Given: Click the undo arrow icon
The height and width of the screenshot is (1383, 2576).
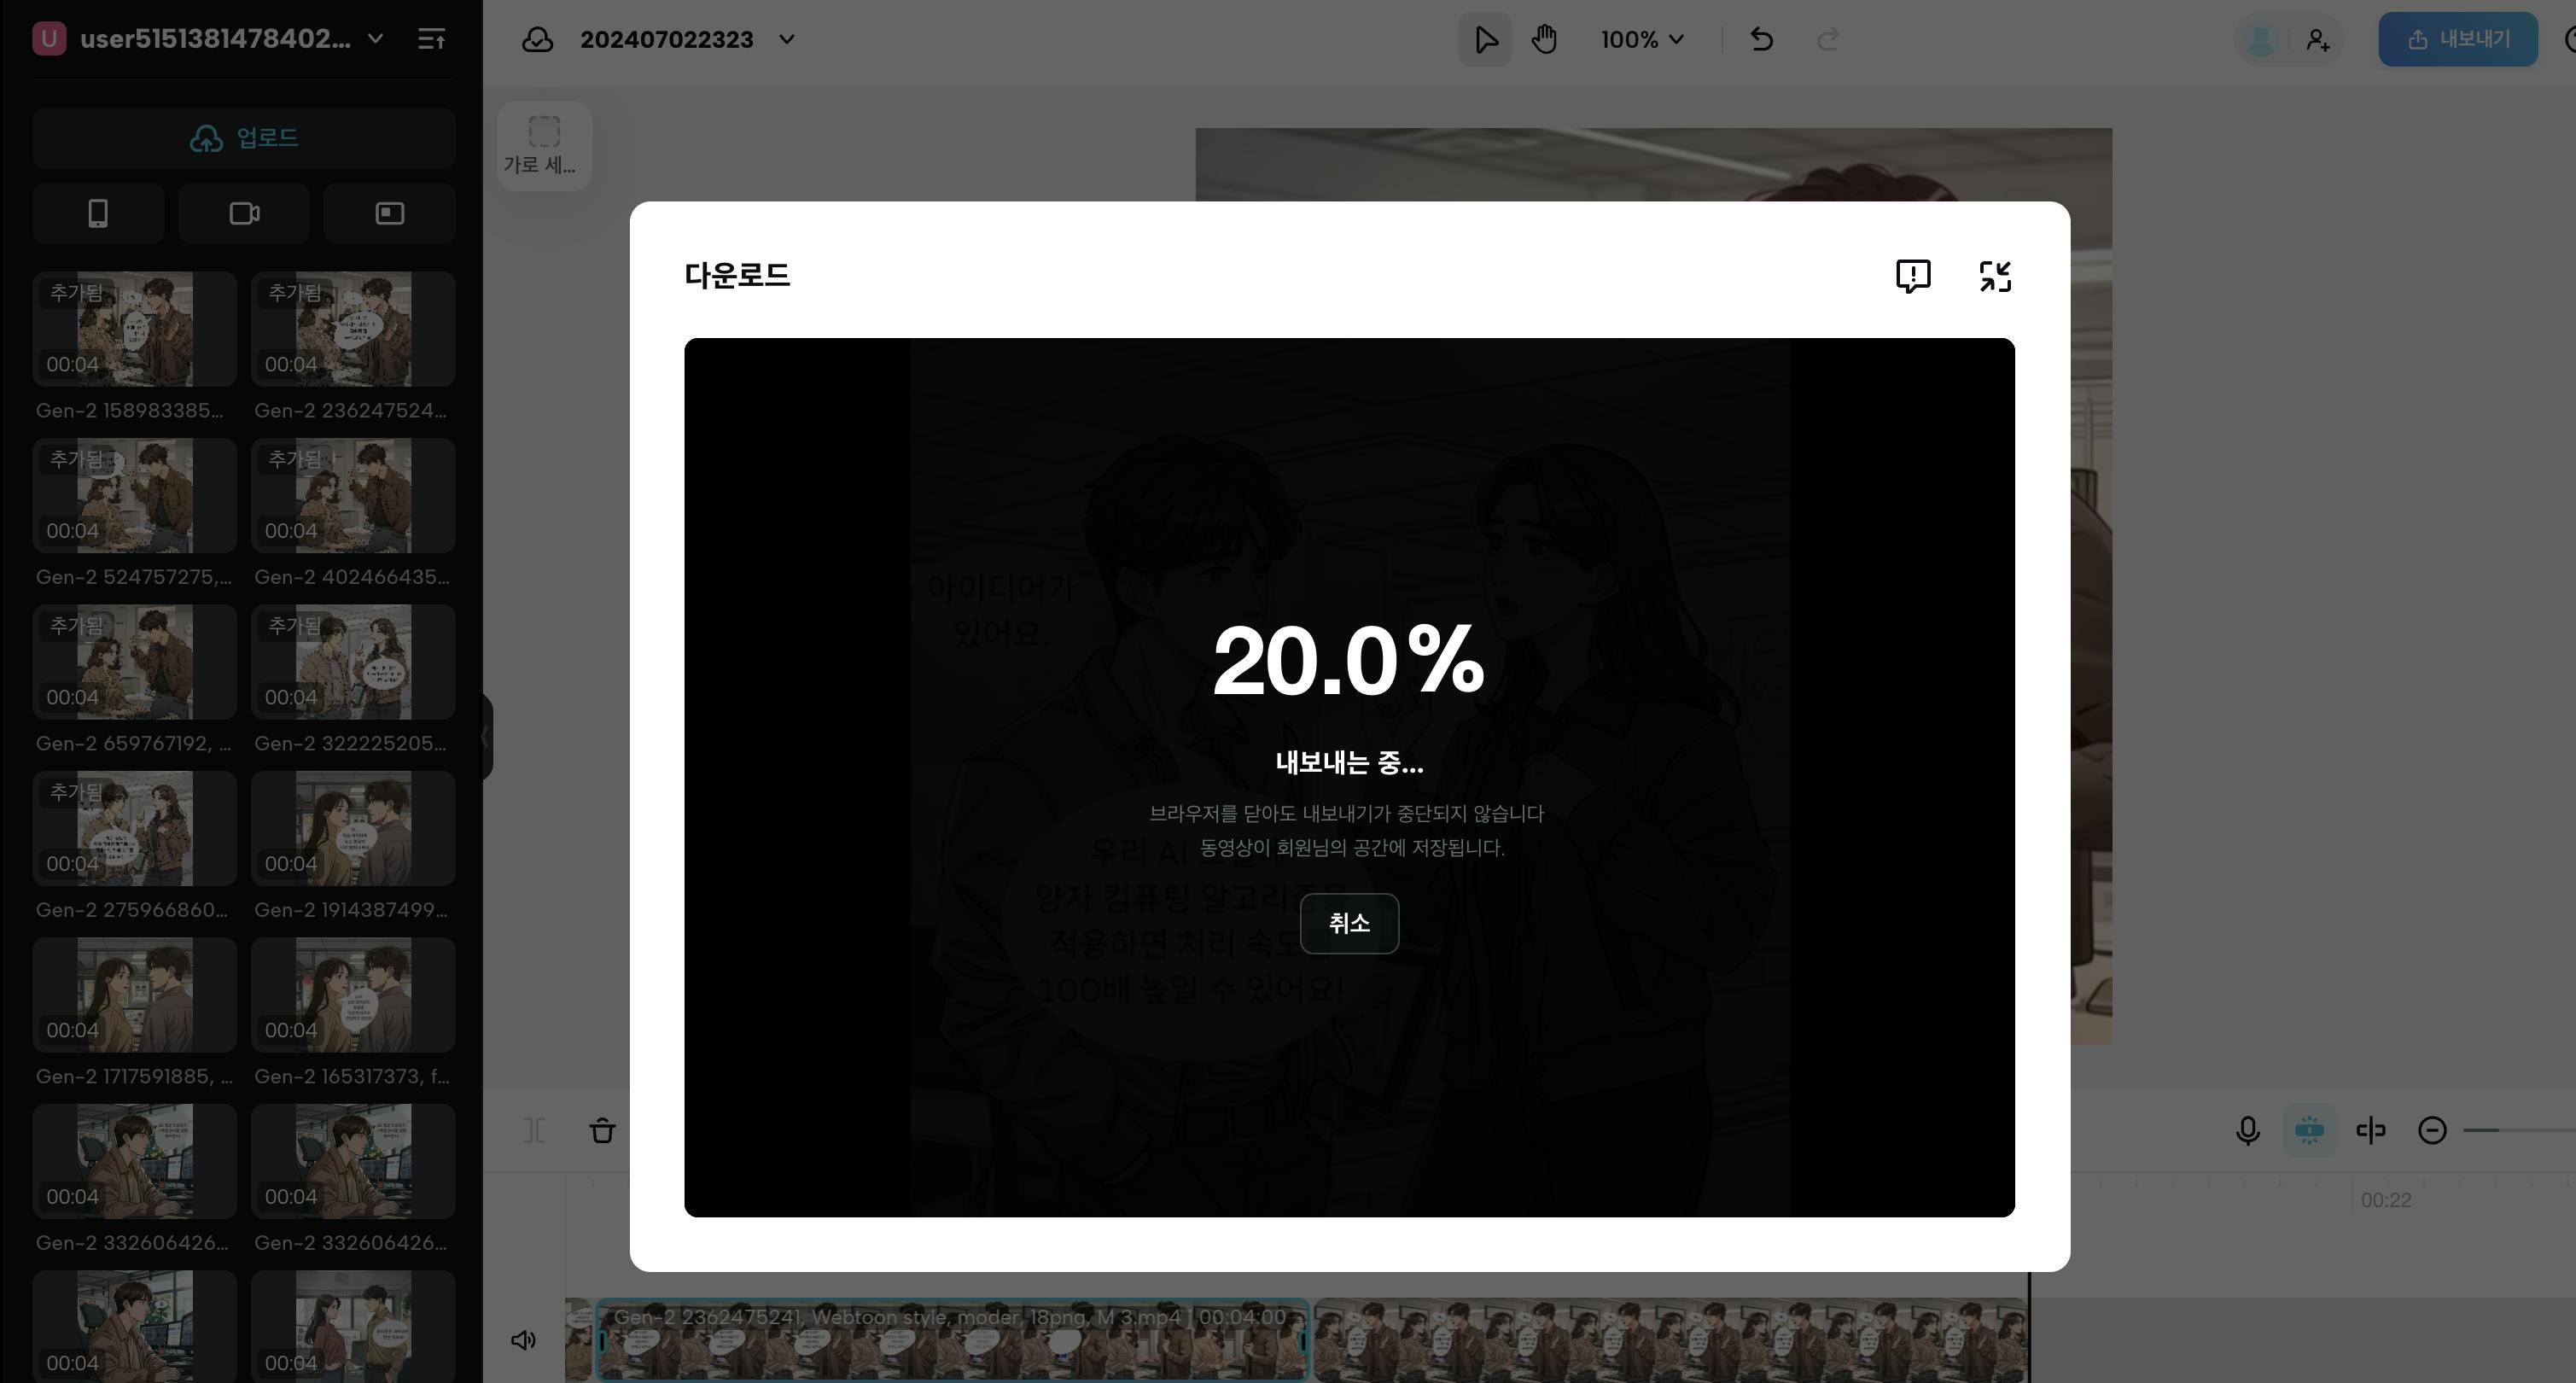Looking at the screenshot, I should (1762, 40).
